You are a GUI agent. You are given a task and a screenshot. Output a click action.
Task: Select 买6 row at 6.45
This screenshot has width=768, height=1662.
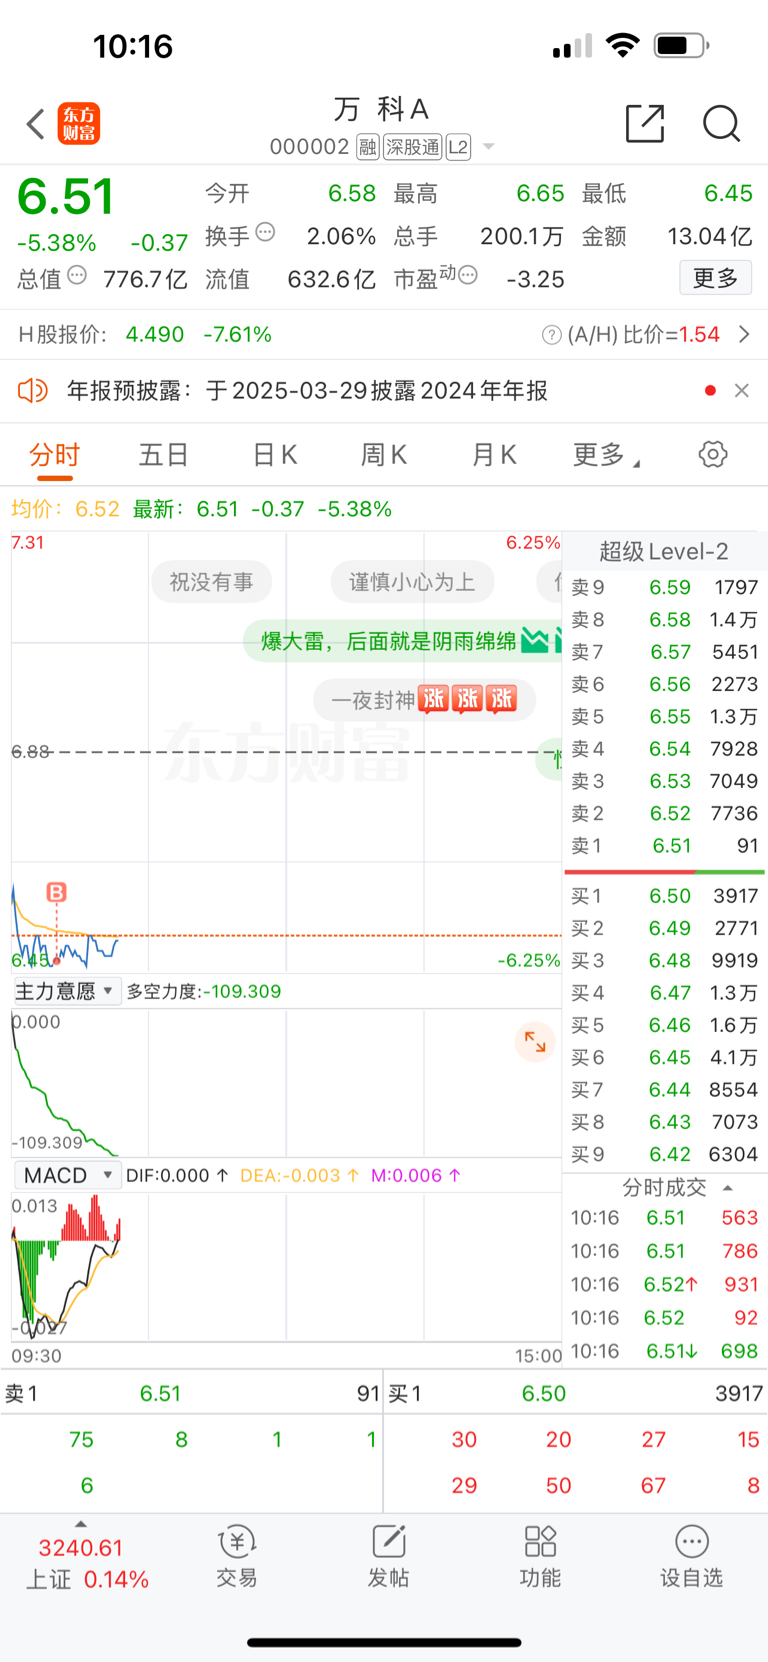point(664,1057)
